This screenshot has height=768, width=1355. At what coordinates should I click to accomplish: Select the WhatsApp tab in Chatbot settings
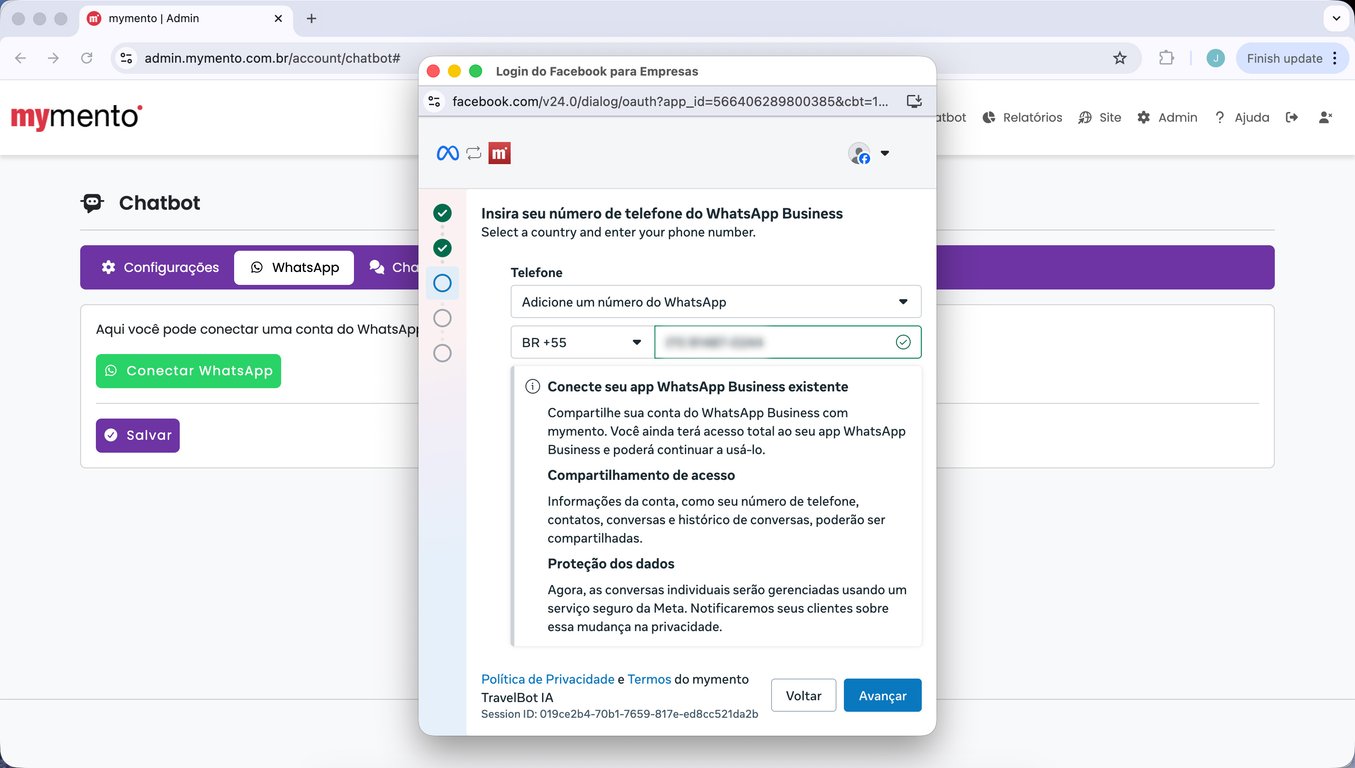[294, 268]
